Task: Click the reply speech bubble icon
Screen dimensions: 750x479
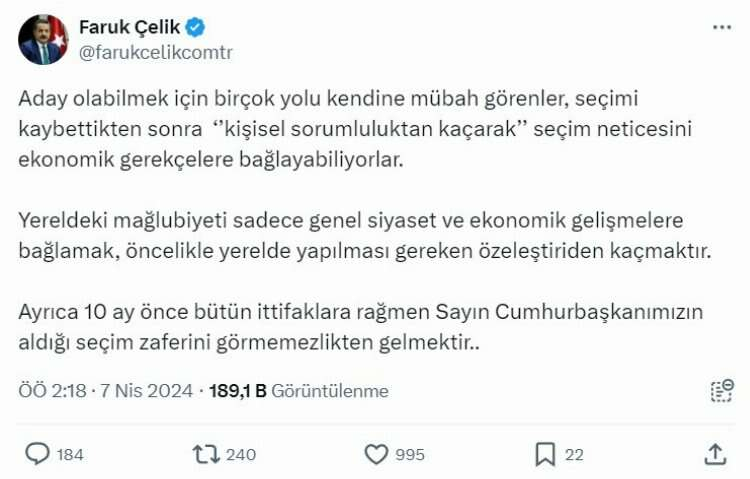Action: 37,454
